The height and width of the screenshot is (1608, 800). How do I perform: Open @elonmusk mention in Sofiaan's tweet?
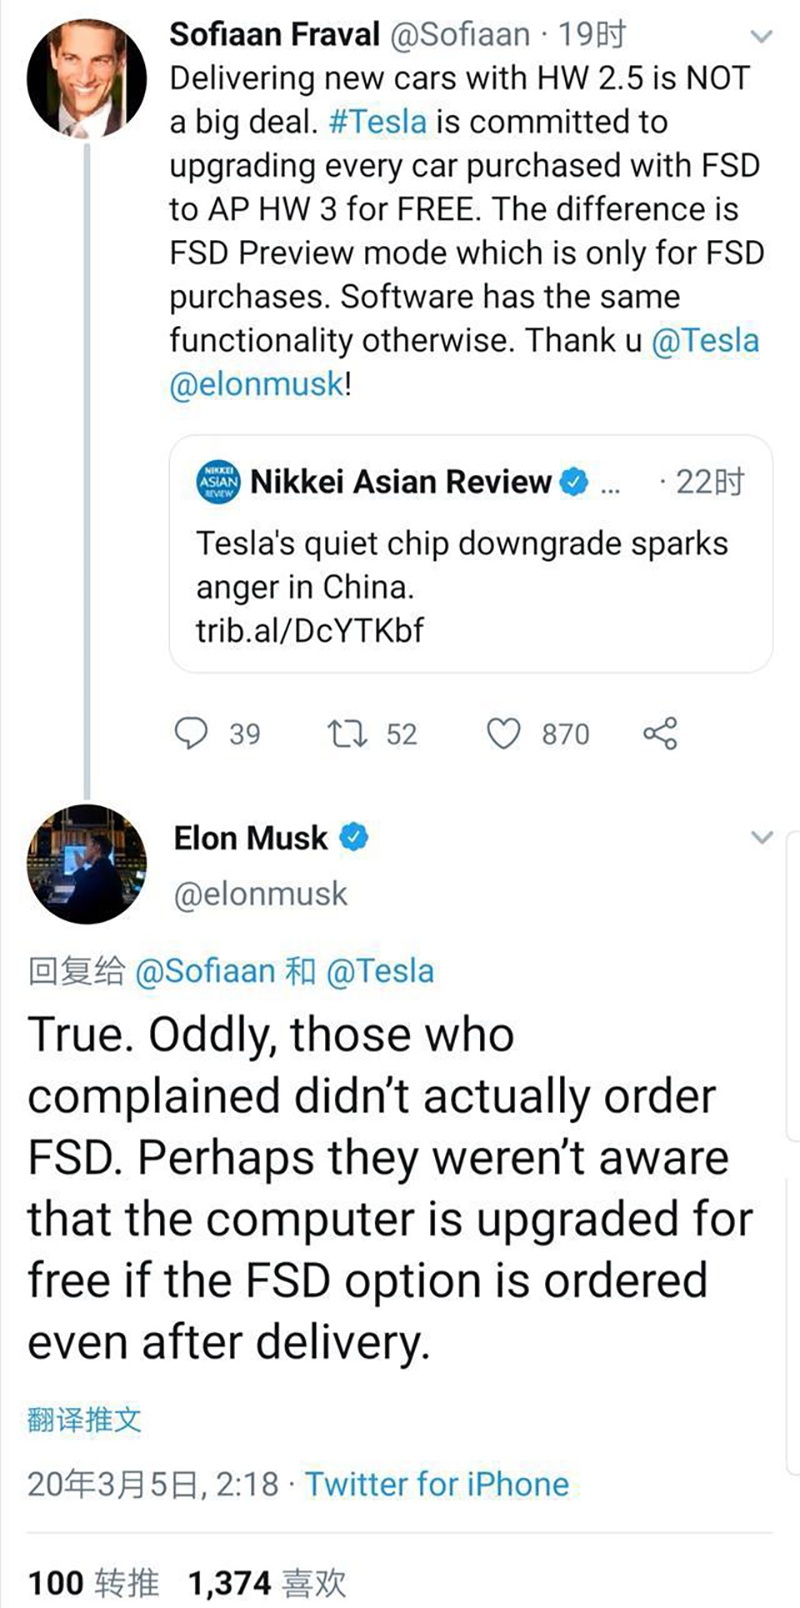(257, 384)
